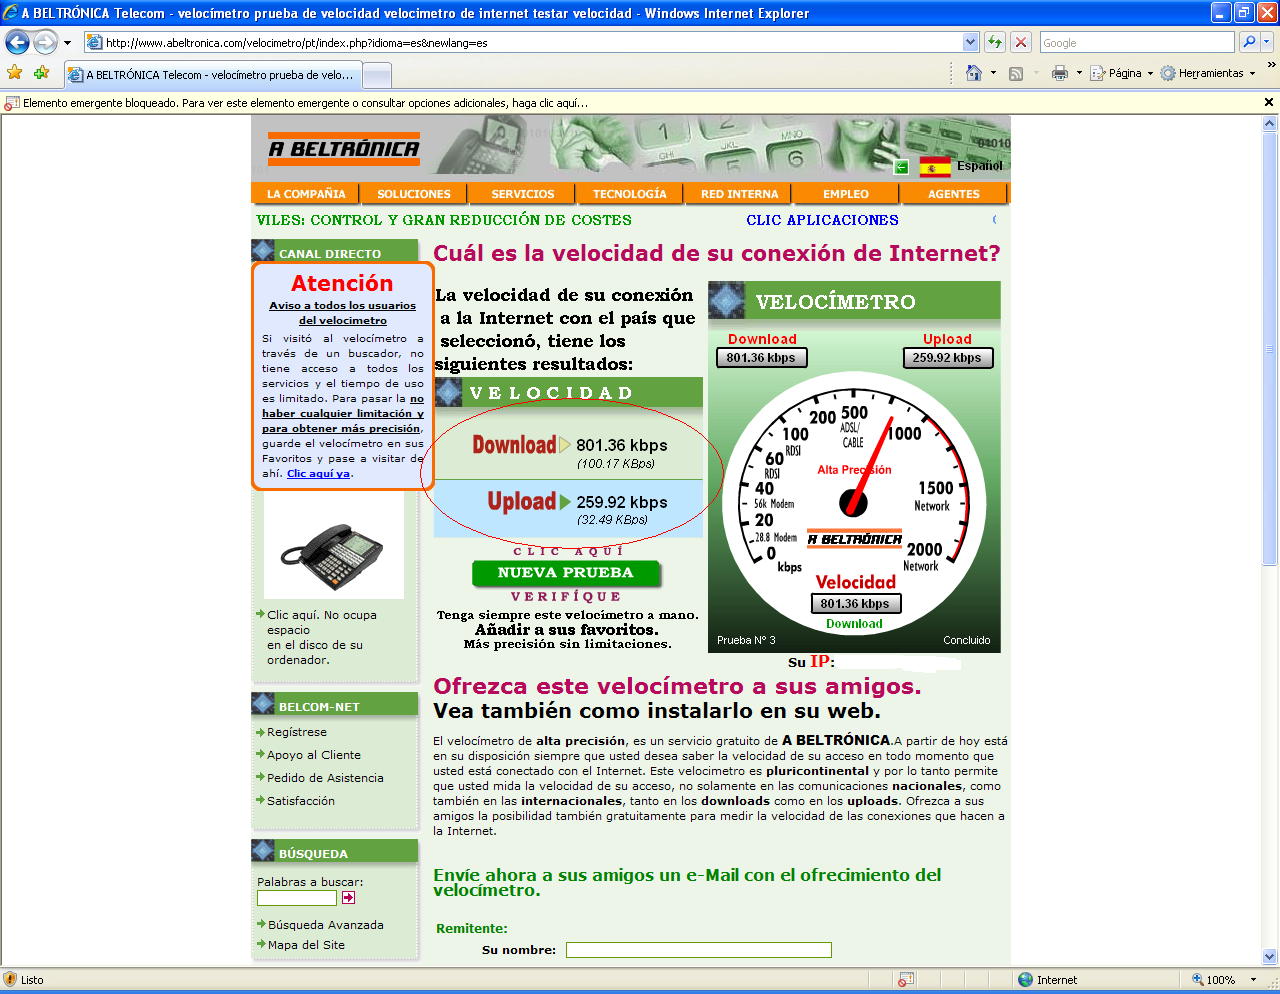Image resolution: width=1280 pixels, height=994 pixels.
Task: Click the Spanish flag language icon
Action: click(935, 166)
